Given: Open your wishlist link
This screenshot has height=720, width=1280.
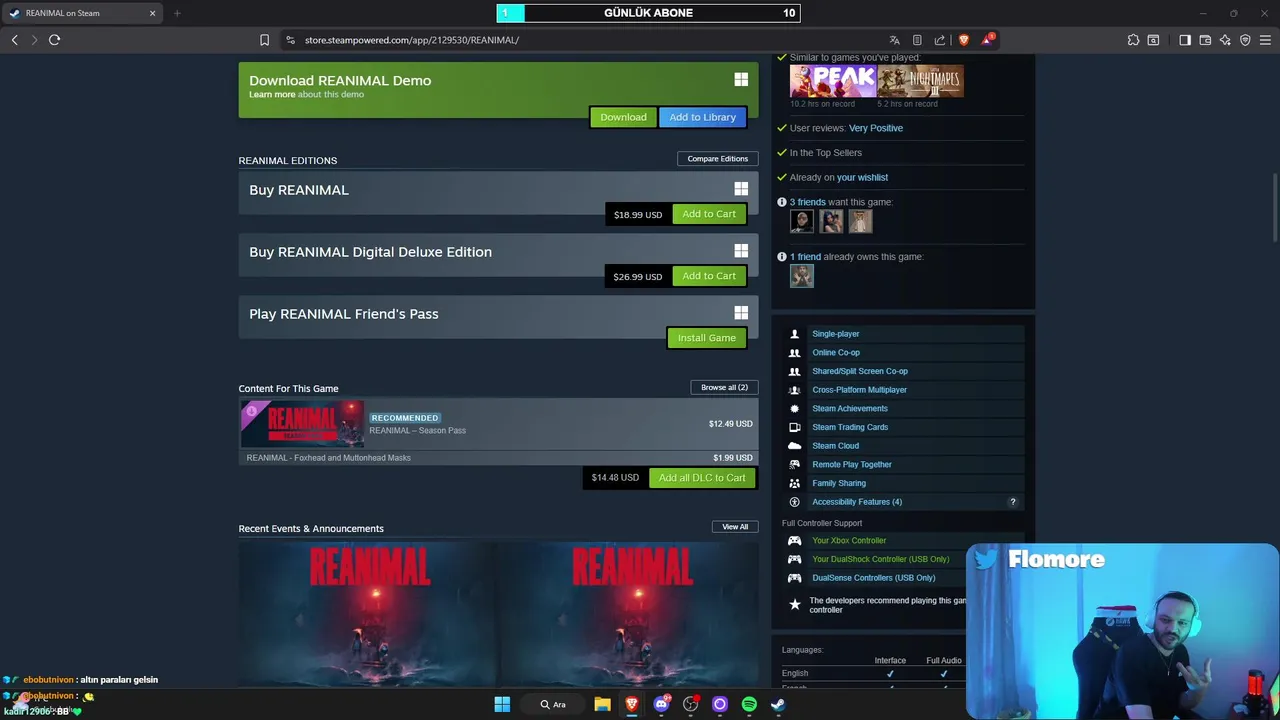Looking at the screenshot, I should point(862,177).
